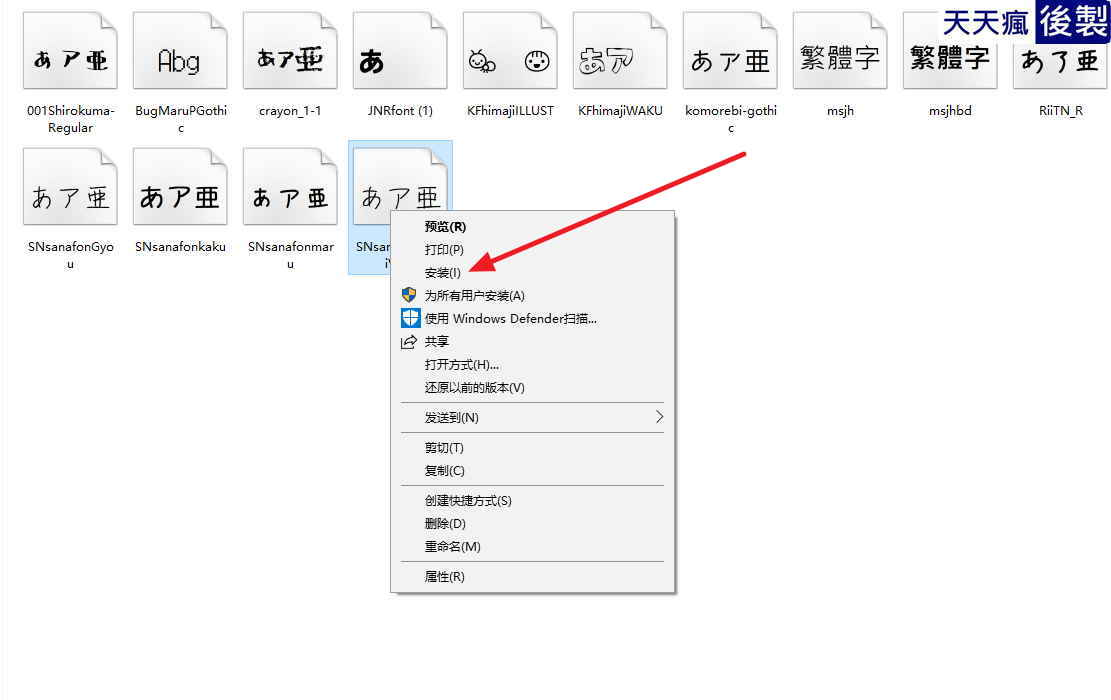Image resolution: width=1111 pixels, height=700 pixels.
Task: Click the file name label KFhimajiILLUST
Action: 510,111
